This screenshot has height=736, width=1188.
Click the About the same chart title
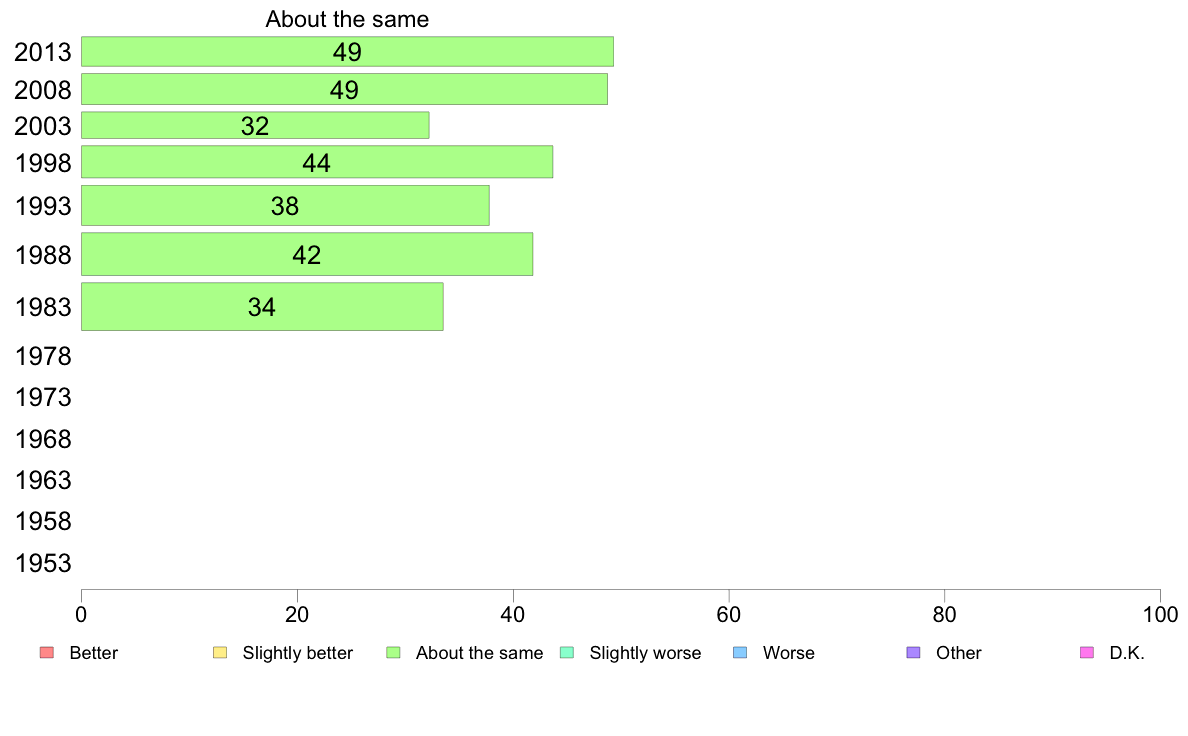tap(347, 19)
